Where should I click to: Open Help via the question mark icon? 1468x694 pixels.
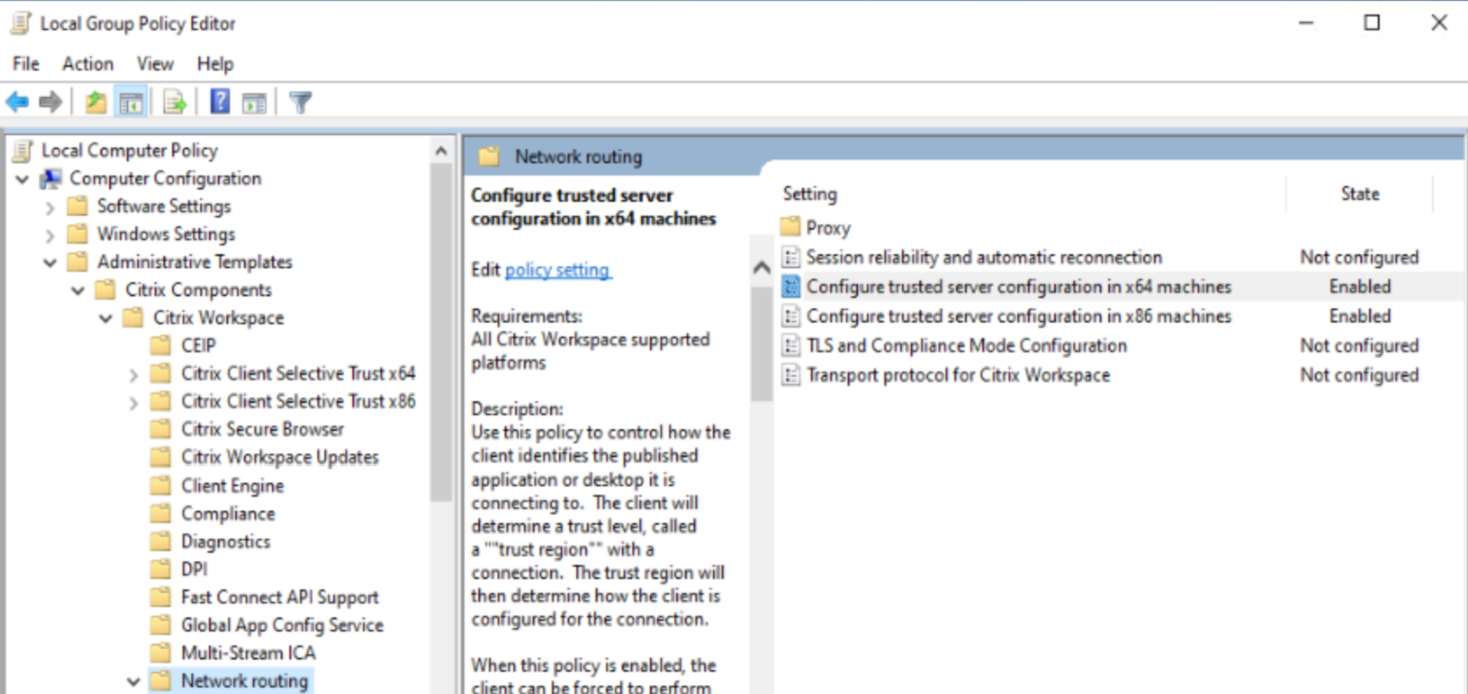[220, 102]
